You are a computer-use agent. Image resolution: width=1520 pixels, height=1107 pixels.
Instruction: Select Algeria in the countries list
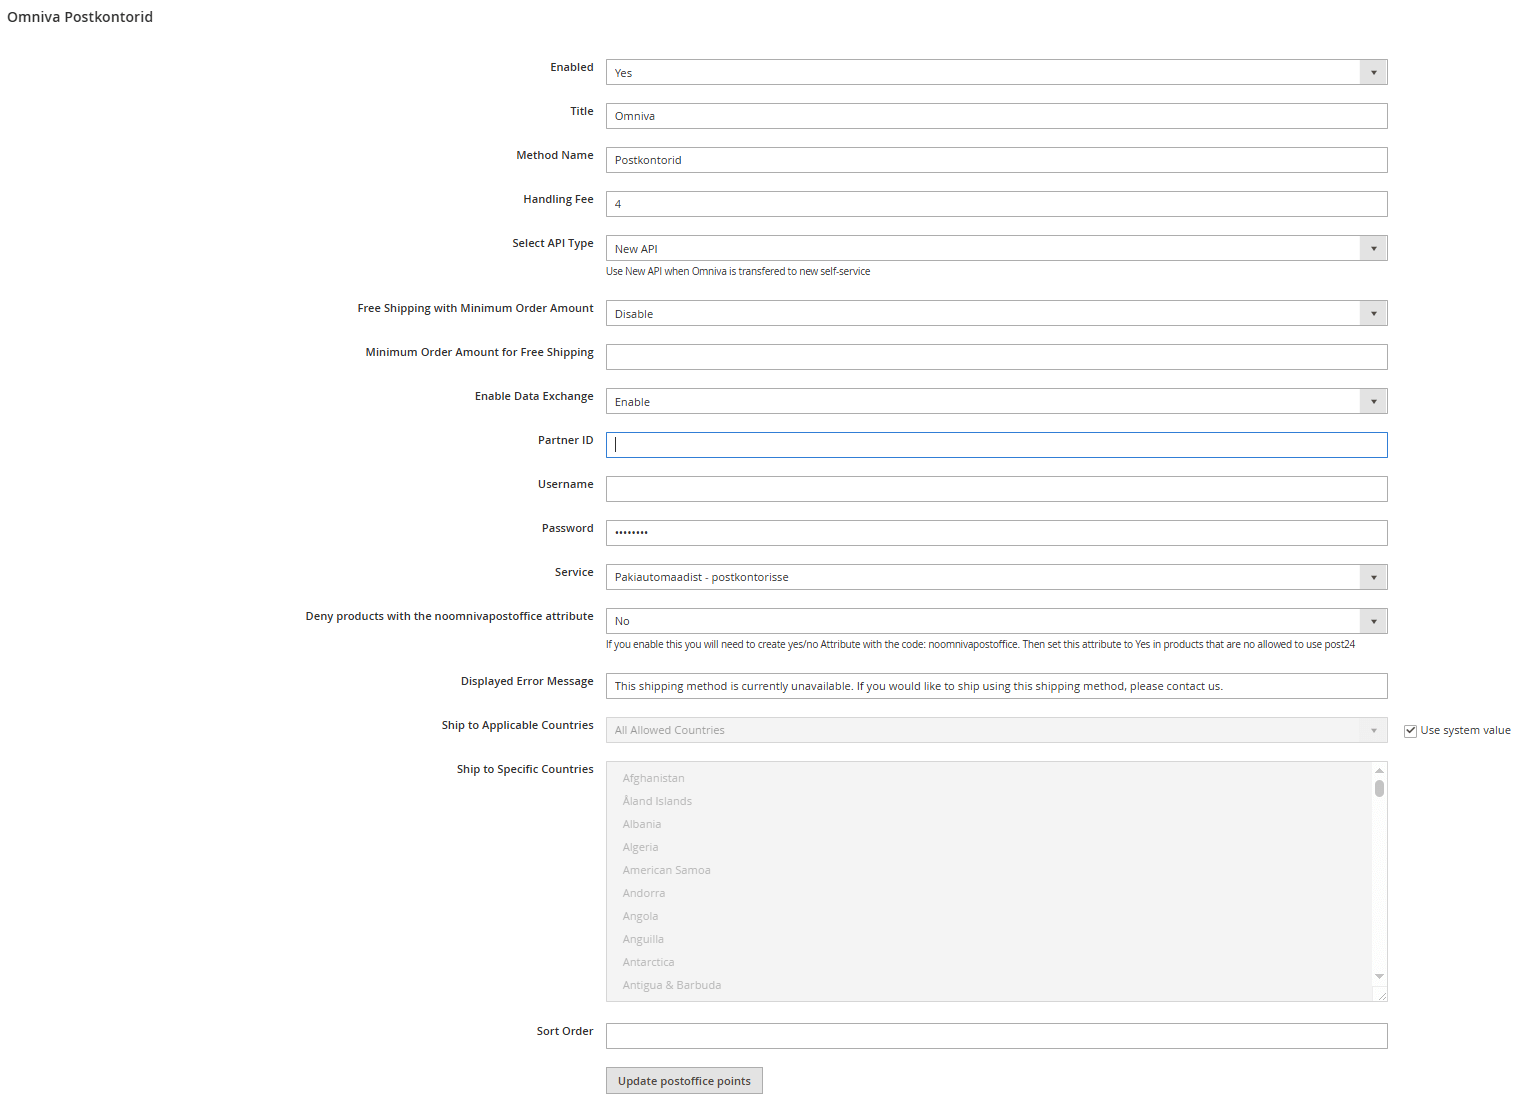click(x=989, y=847)
